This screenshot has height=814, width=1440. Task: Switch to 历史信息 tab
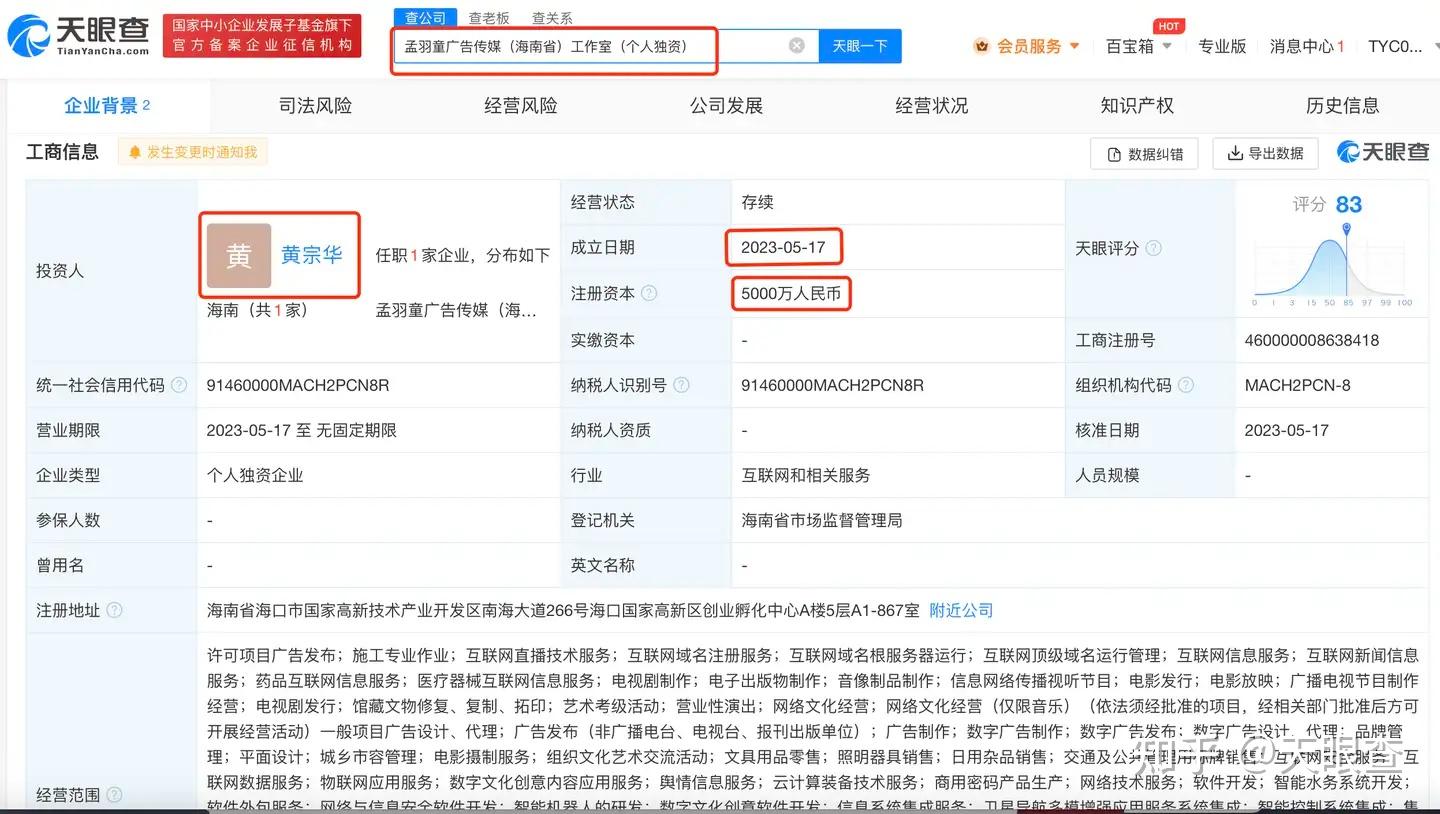tap(1343, 105)
